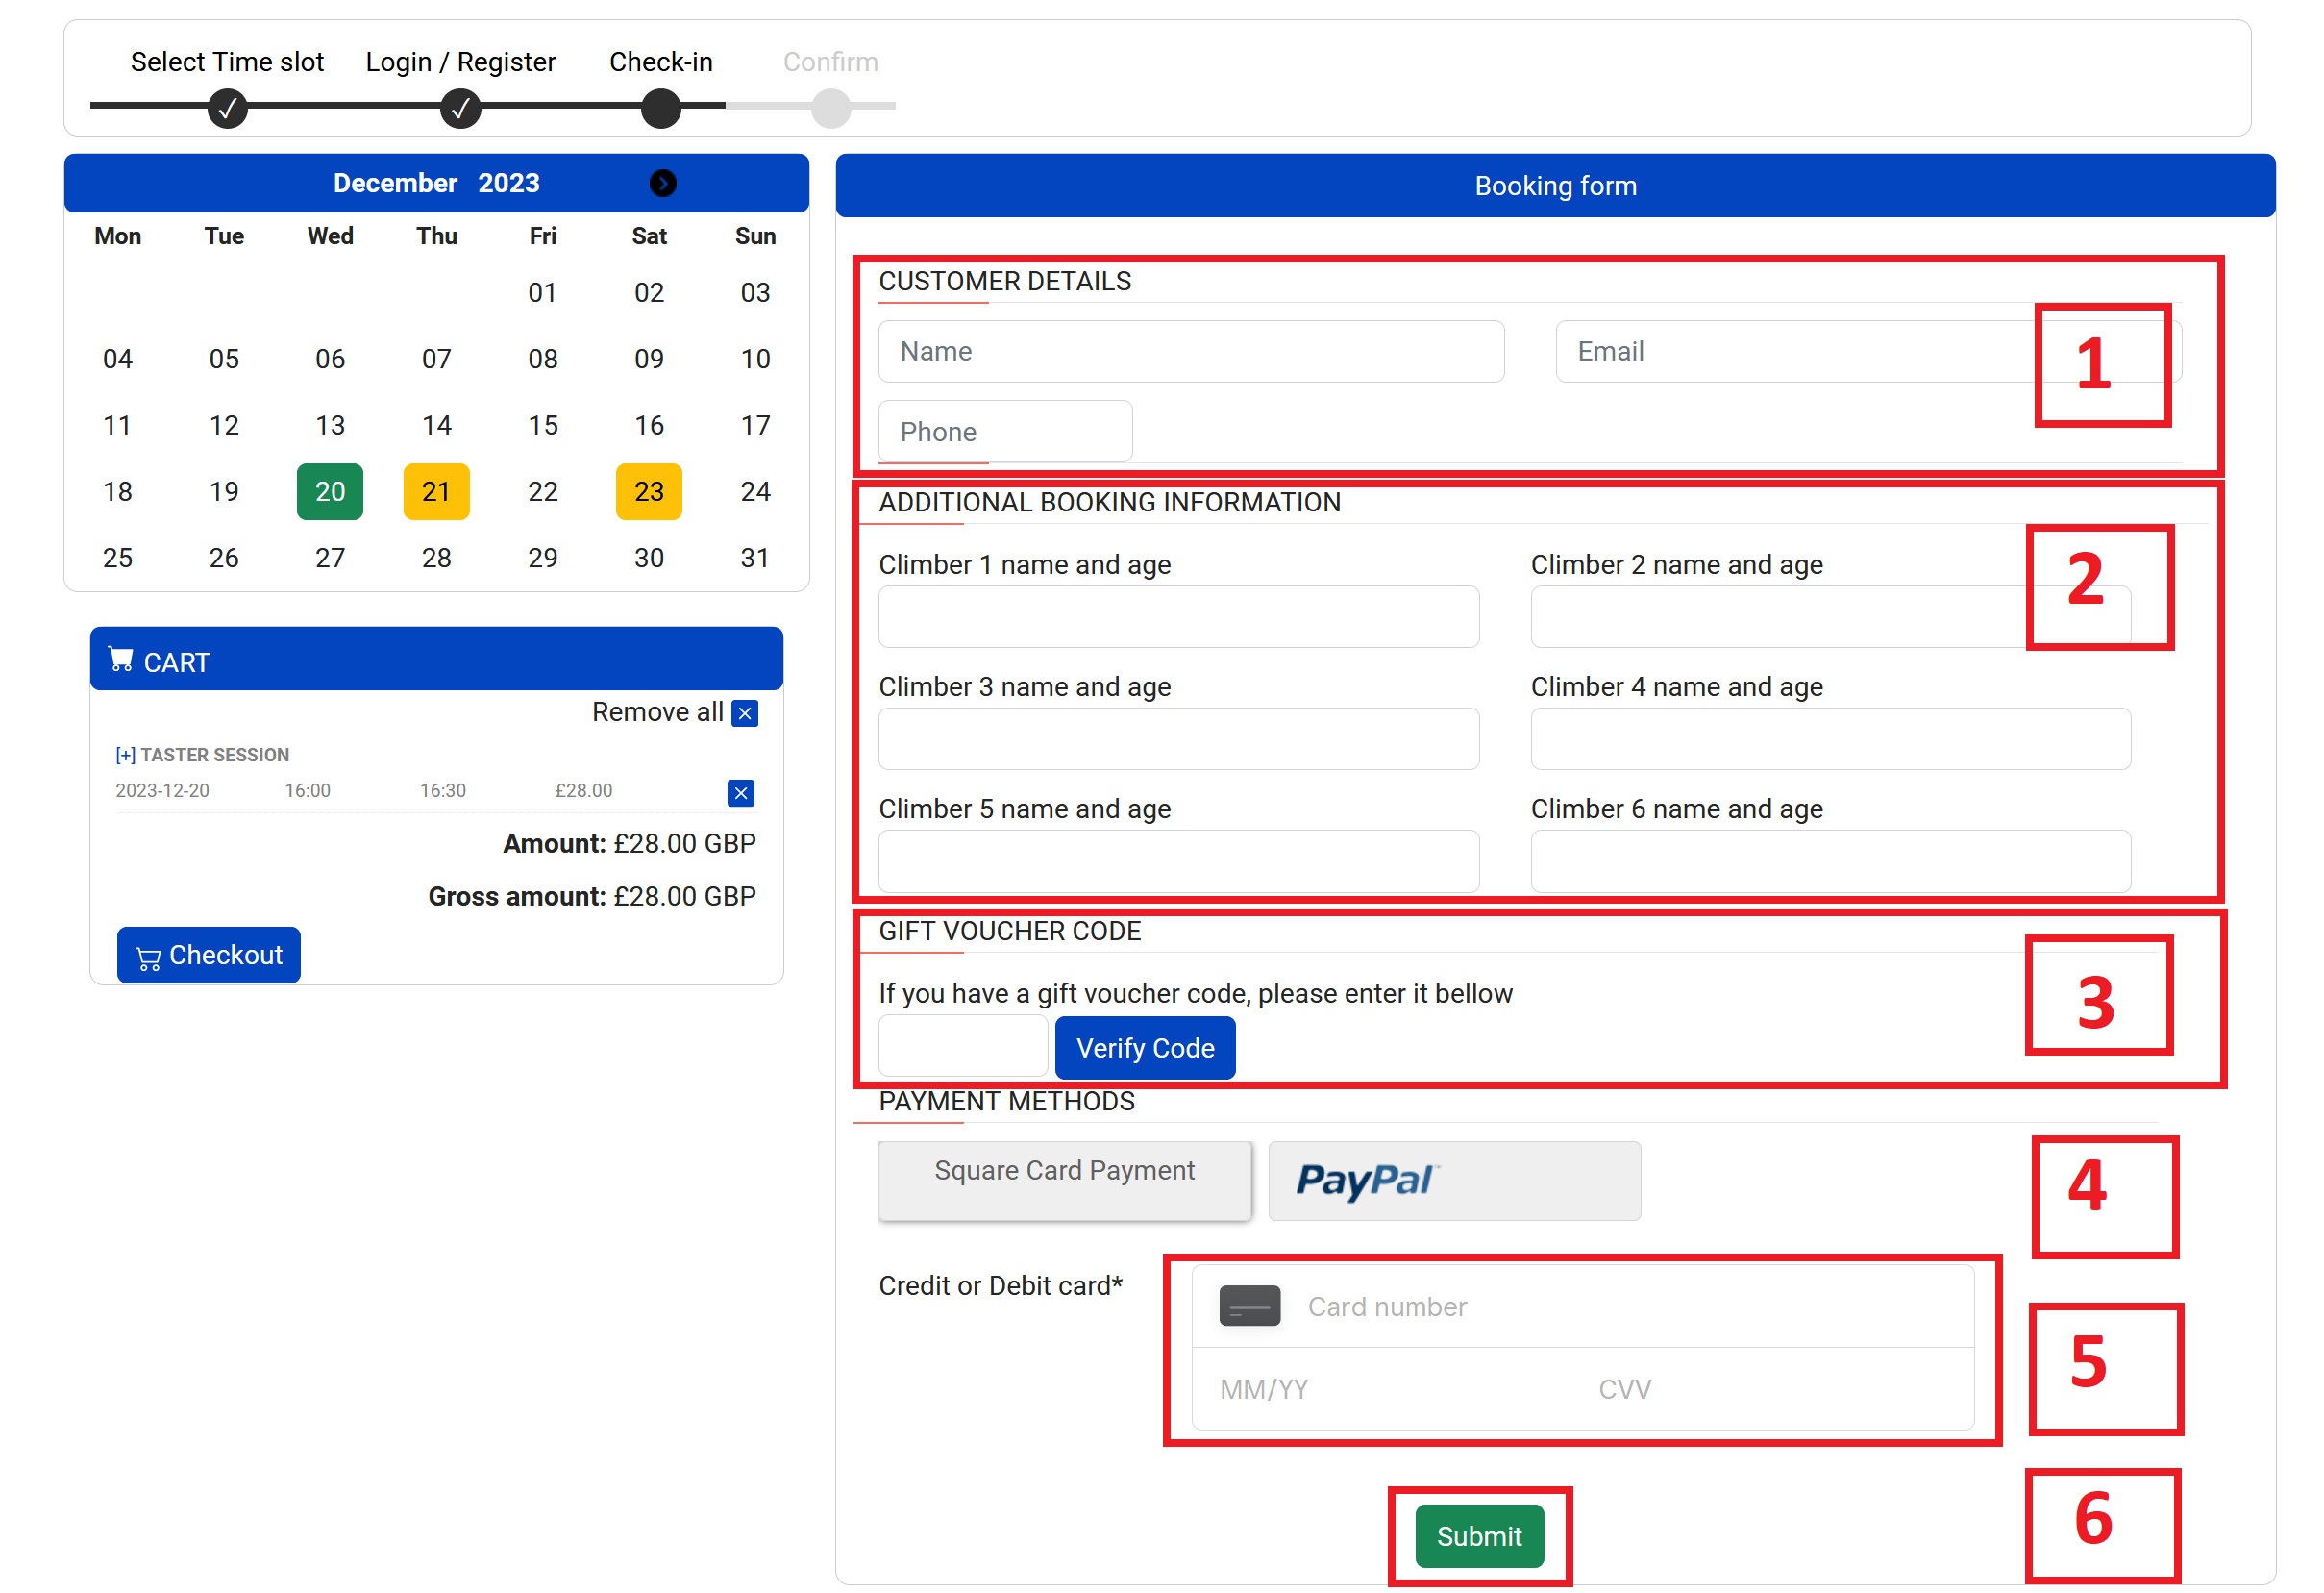Click the Climber 1 name and age field

click(x=1178, y=617)
